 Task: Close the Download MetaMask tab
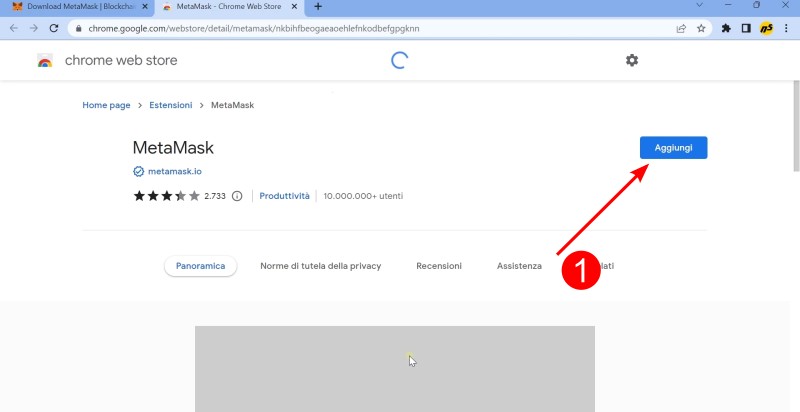pos(144,7)
